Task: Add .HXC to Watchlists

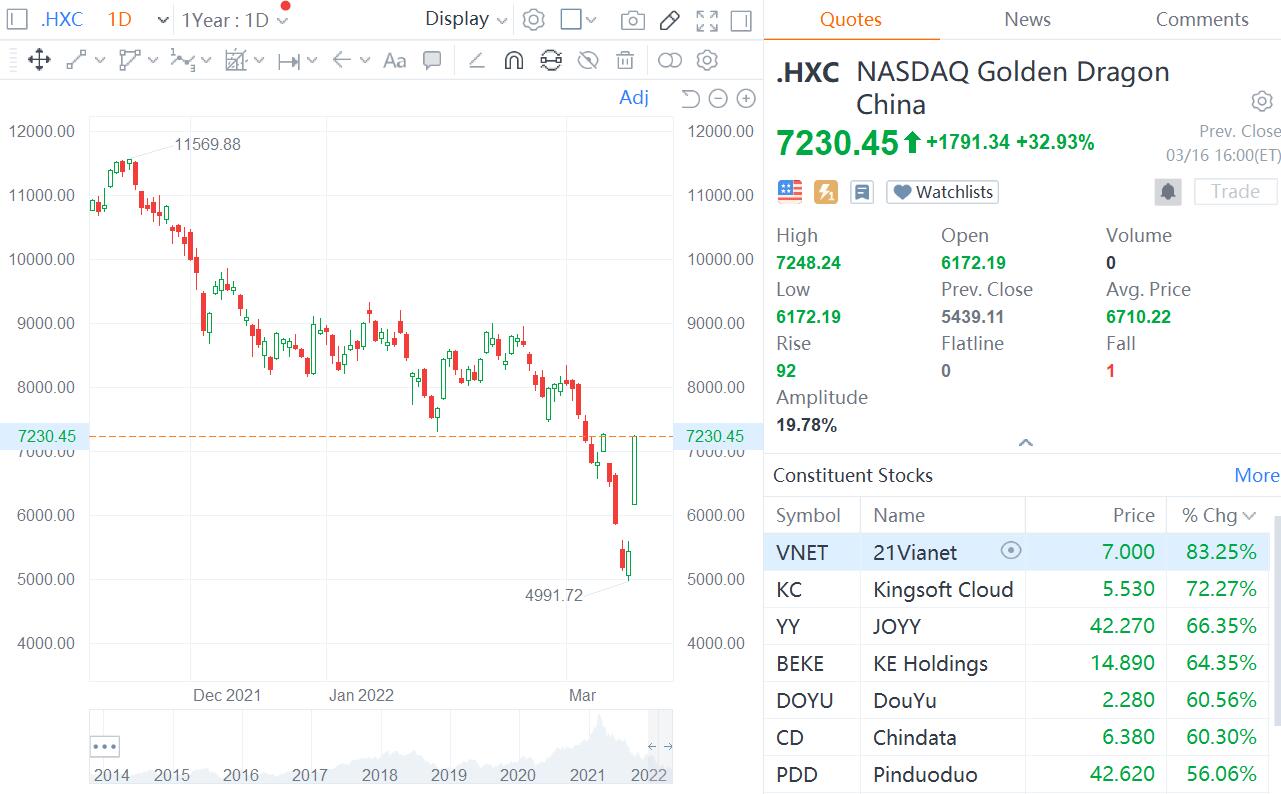Action: [x=942, y=192]
